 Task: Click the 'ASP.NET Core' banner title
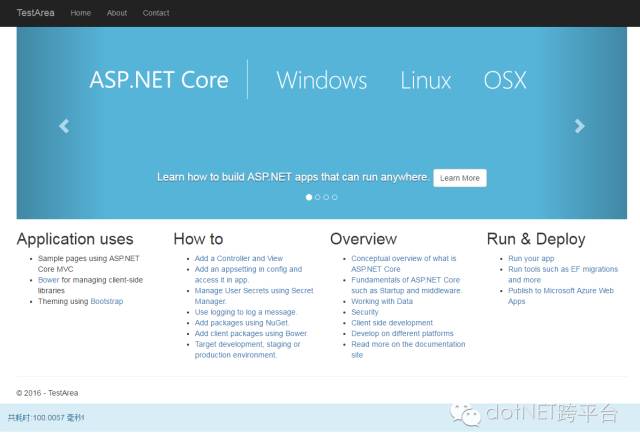[159, 80]
